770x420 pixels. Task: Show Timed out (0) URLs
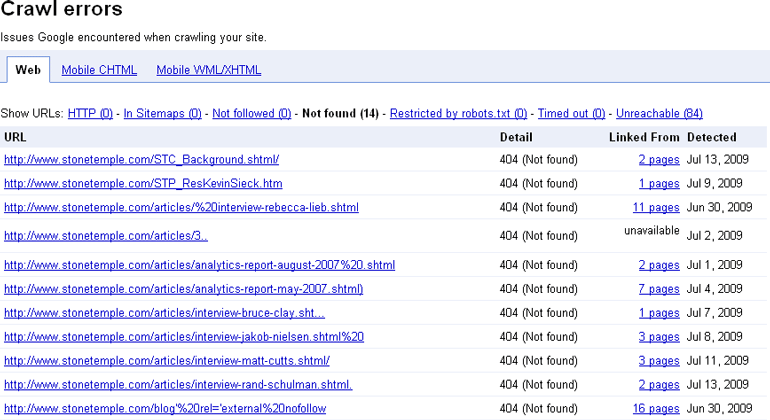572,113
